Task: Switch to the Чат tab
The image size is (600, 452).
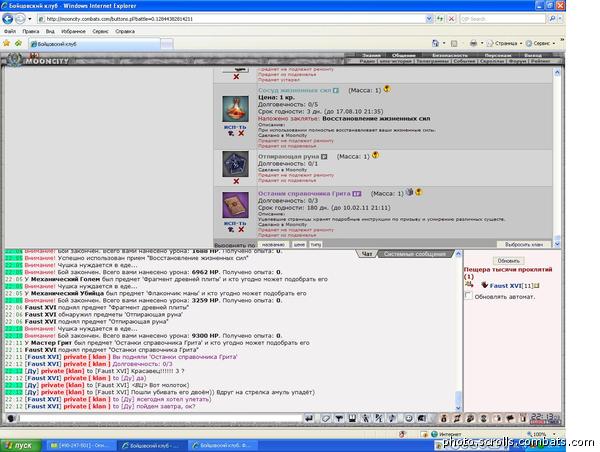Action: (367, 254)
